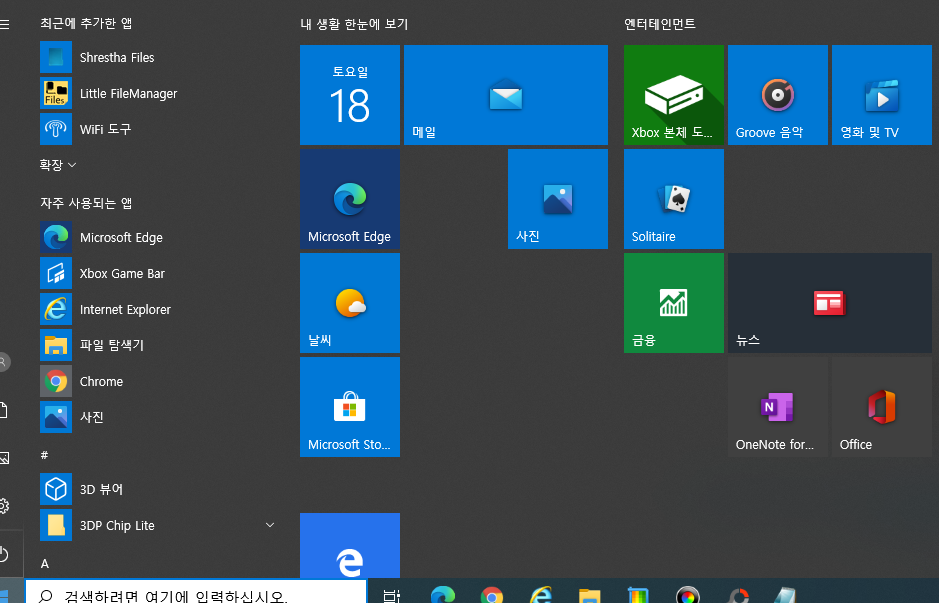Screen dimensions: 939x603
Task: Open the Groove 음악 tile
Action: 778,95
